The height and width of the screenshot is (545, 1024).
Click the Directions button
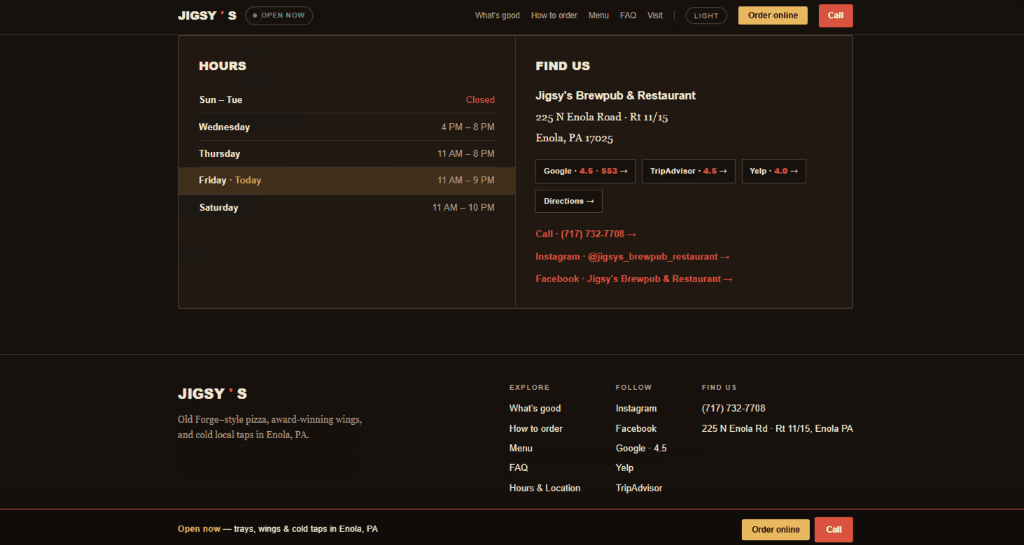569,201
